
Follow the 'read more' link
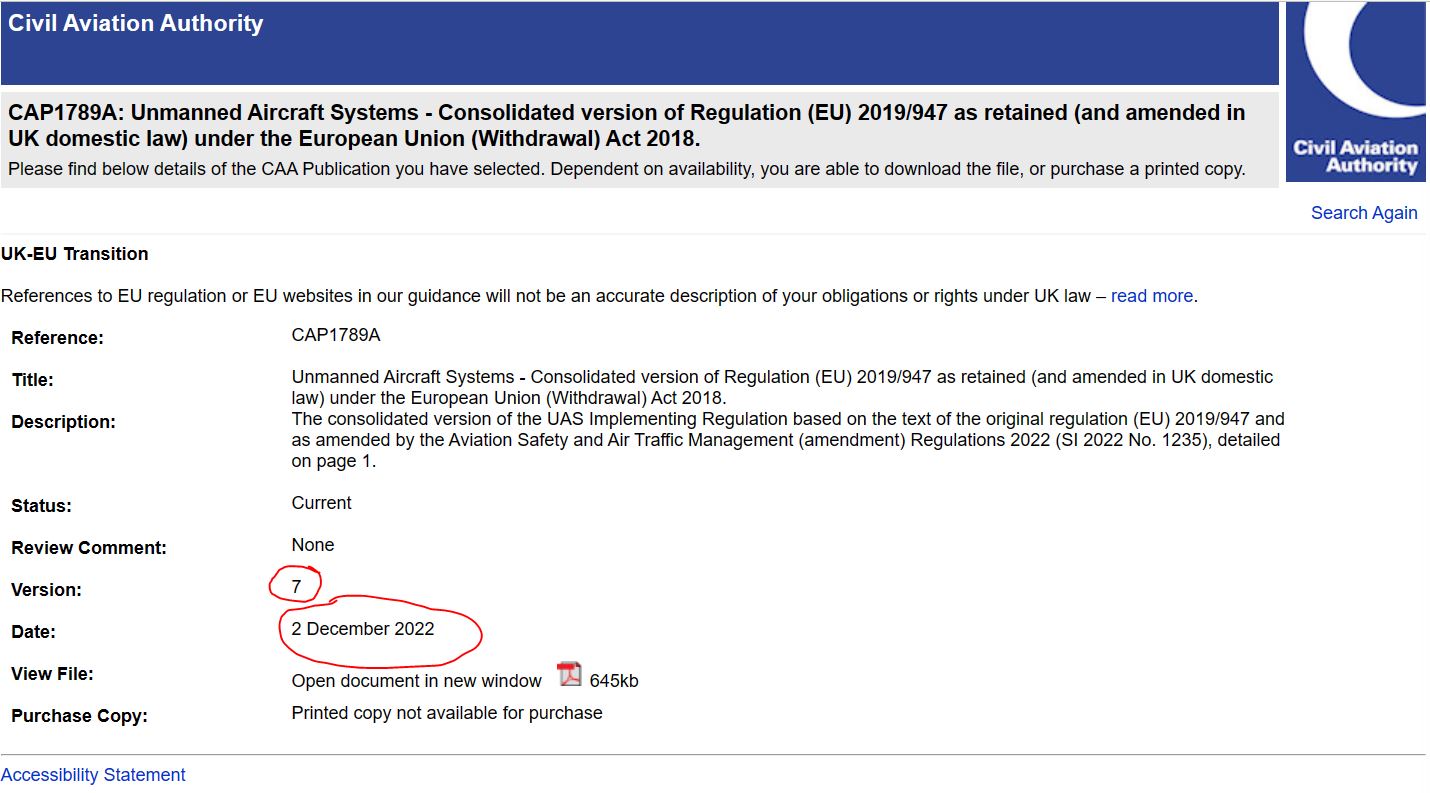[x=1151, y=296]
